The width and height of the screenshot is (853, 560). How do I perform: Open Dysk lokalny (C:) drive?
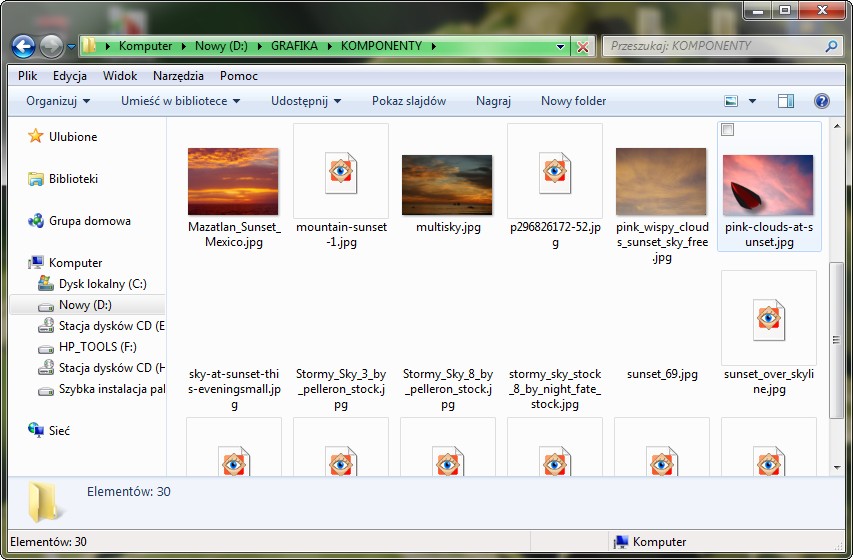tap(102, 284)
